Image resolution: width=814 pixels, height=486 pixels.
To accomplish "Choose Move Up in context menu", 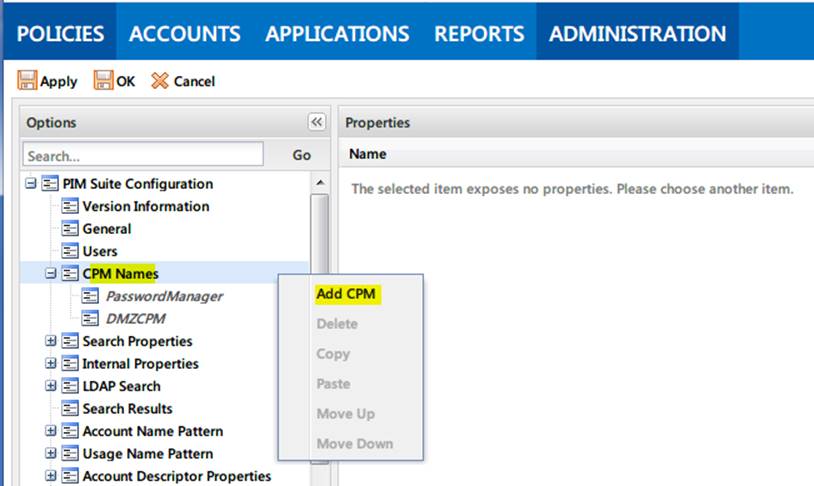I will [x=346, y=414].
